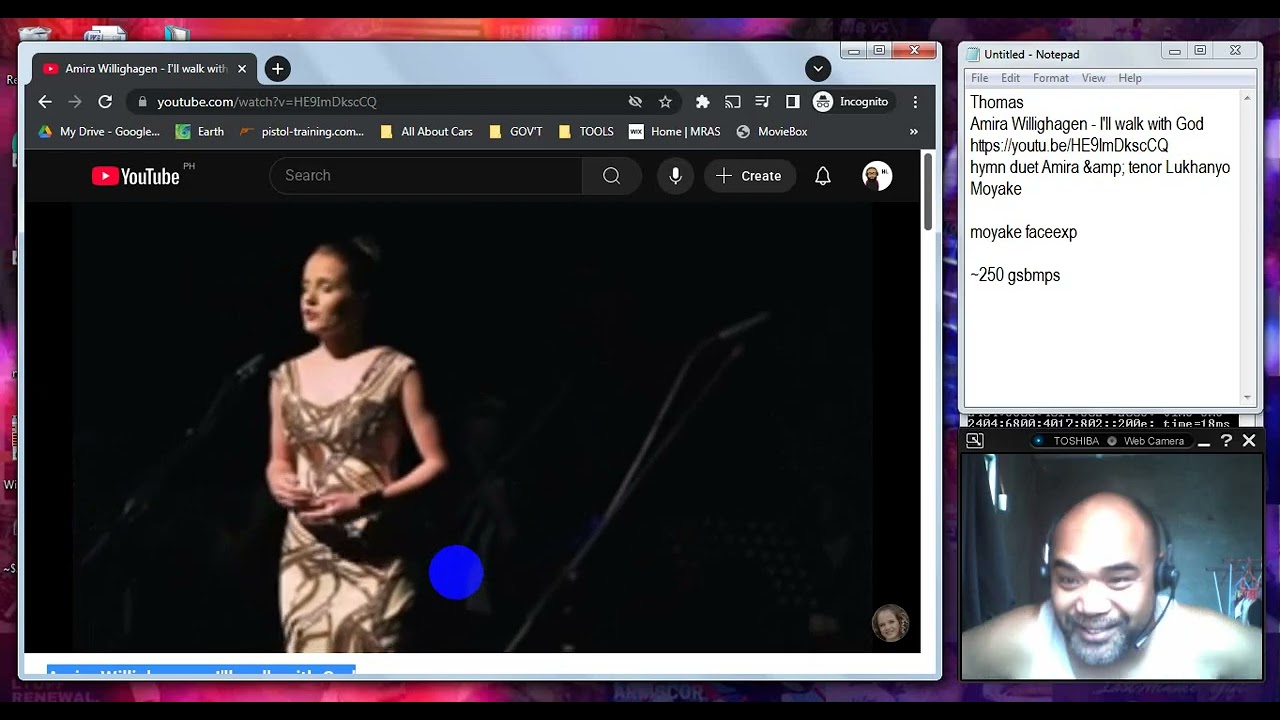The image size is (1280, 720).
Task: Click the Untitled - Notepad title bar icon
Action: click(973, 54)
